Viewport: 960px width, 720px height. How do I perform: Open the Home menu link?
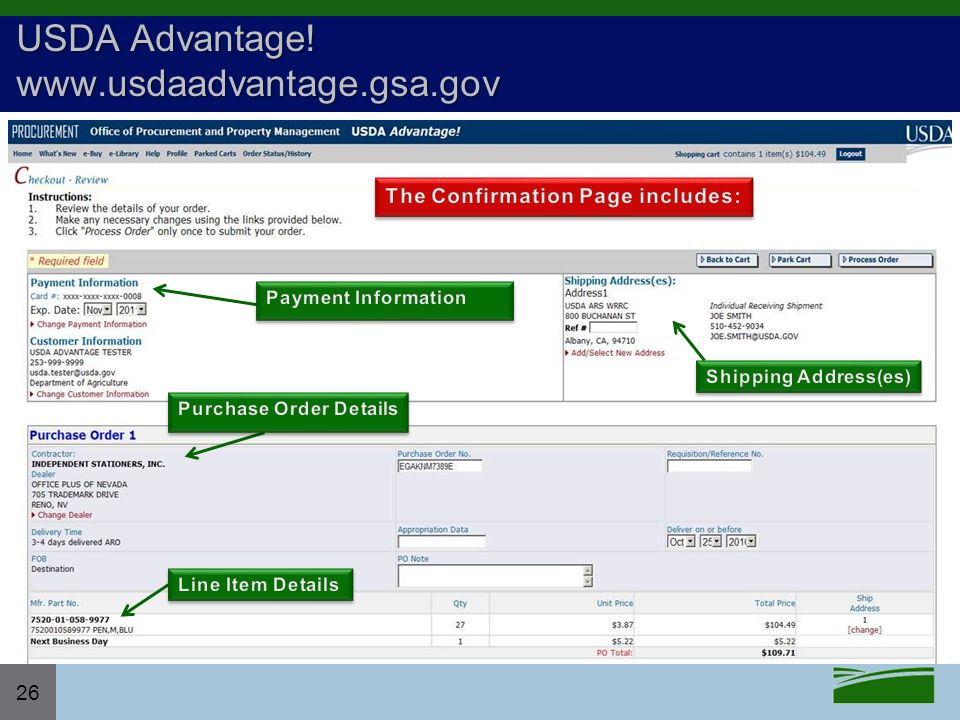tap(23, 154)
